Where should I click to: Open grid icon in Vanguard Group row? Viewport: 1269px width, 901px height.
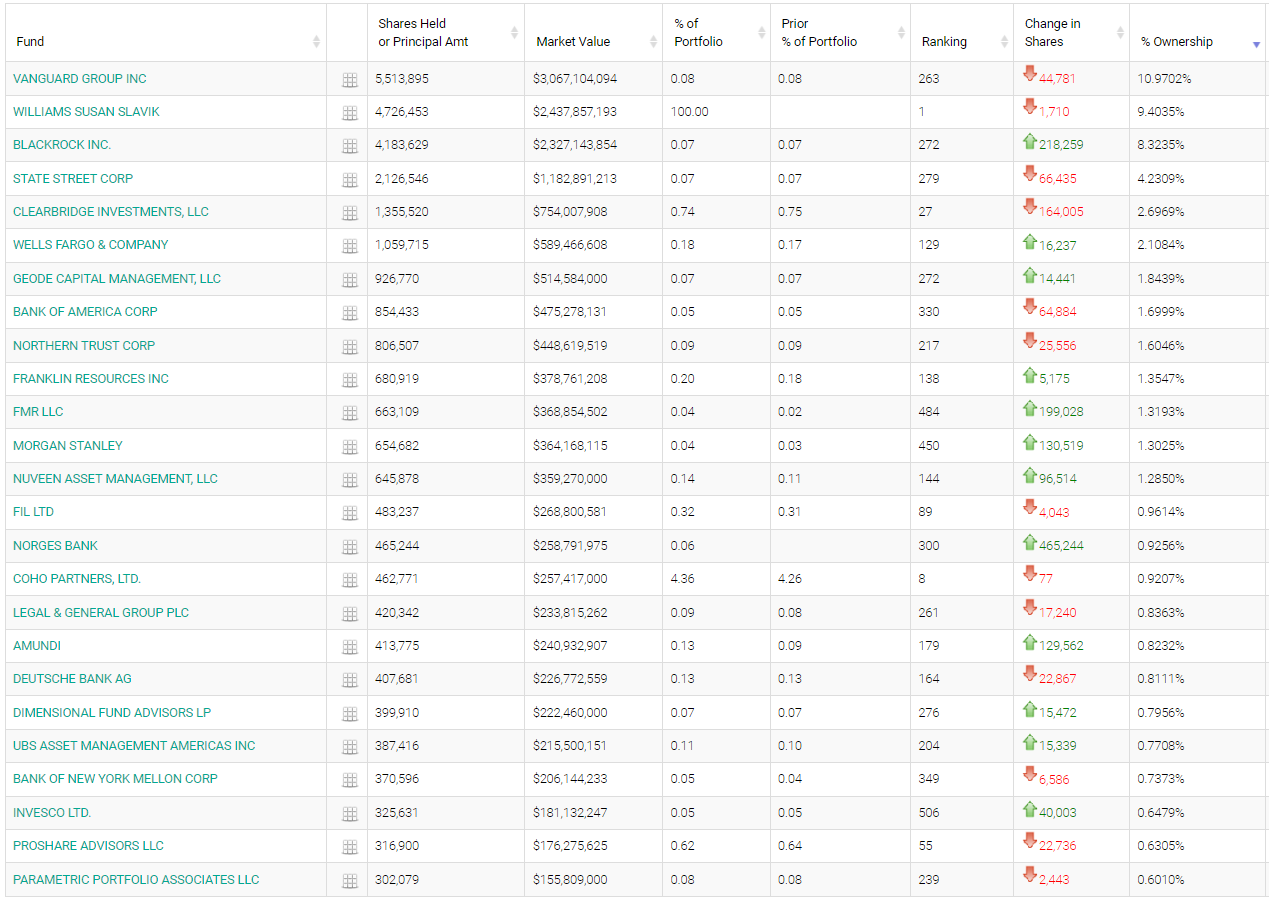(349, 80)
